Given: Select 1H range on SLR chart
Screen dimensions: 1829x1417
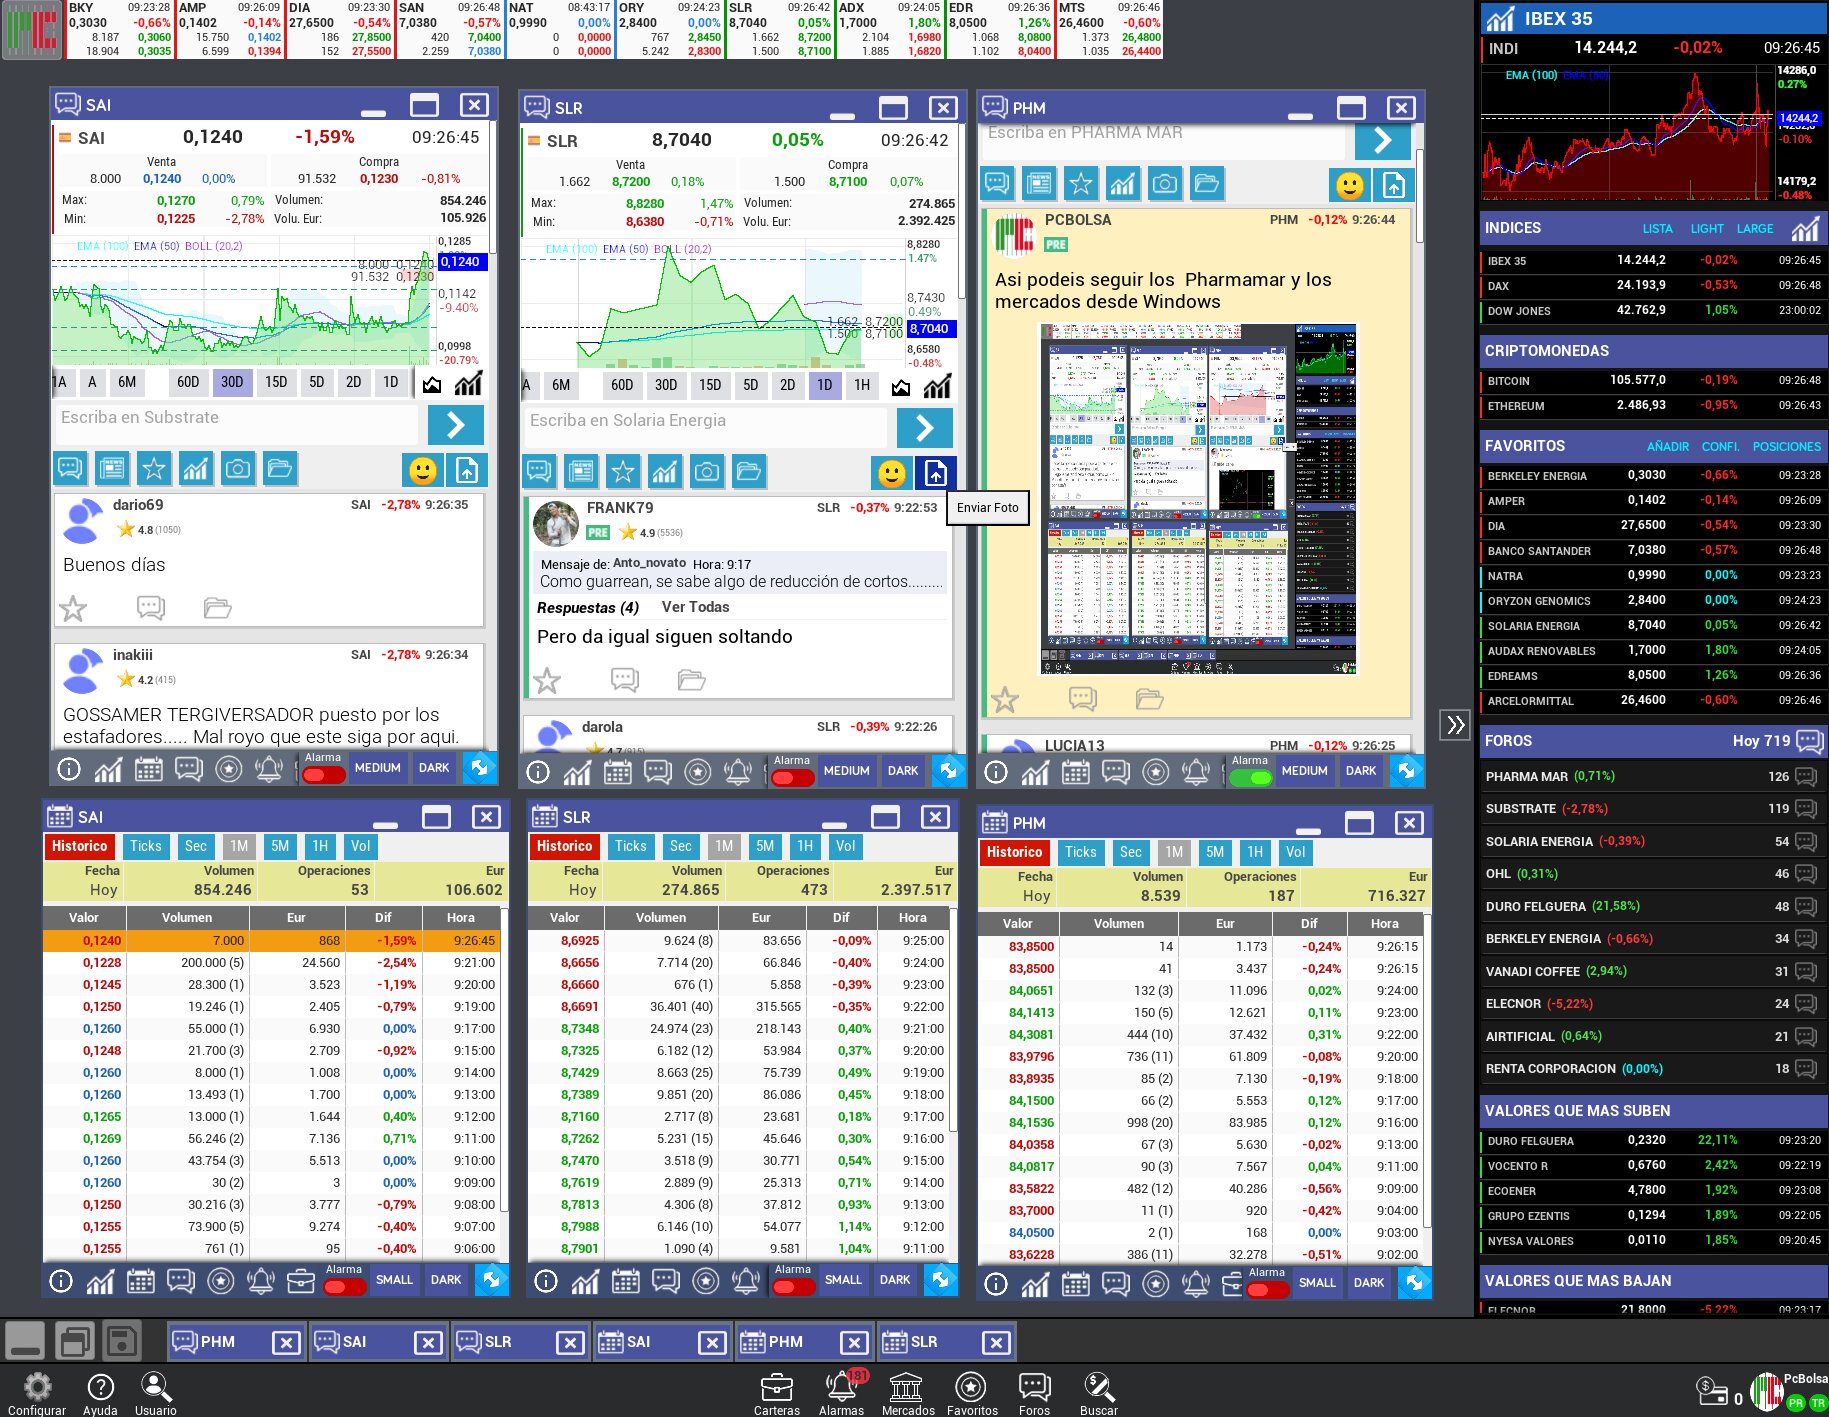Looking at the screenshot, I should [x=862, y=385].
